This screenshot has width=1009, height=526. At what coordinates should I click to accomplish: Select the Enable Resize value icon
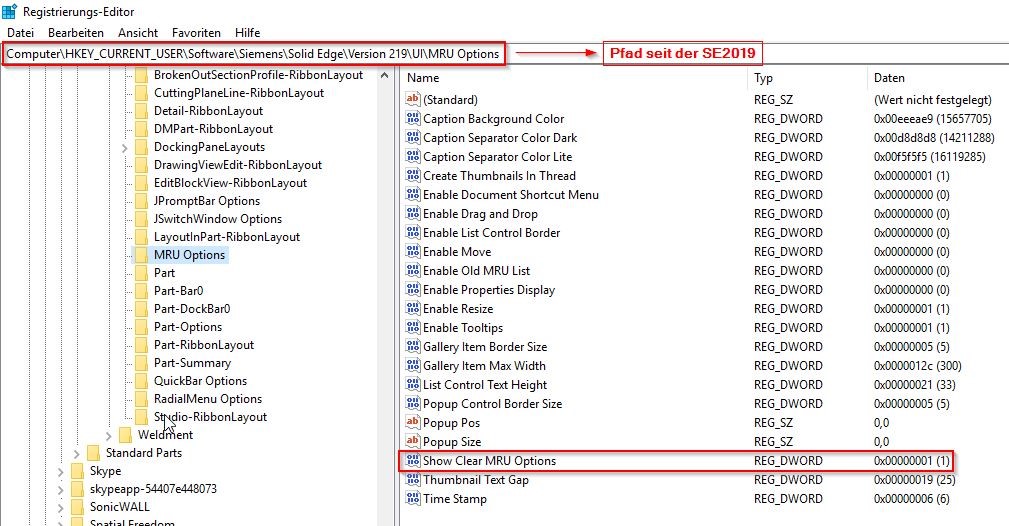click(412, 308)
